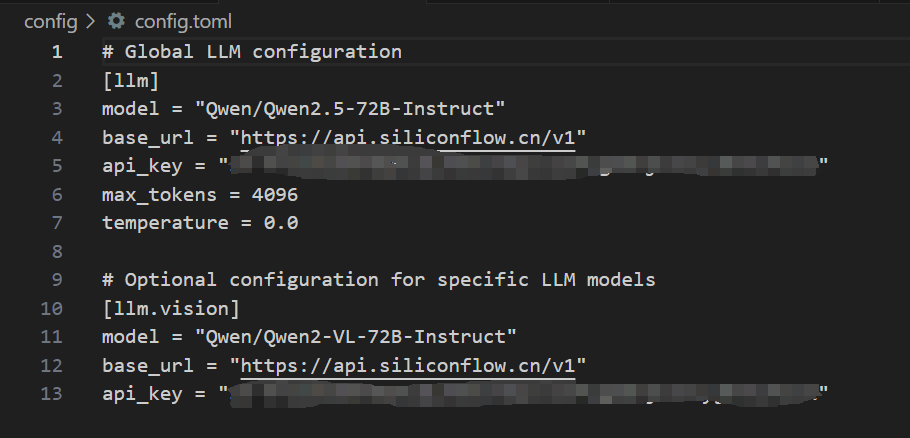Click the Optional configuration comment line
Viewport: 910px width, 438px height.
[x=378, y=279]
